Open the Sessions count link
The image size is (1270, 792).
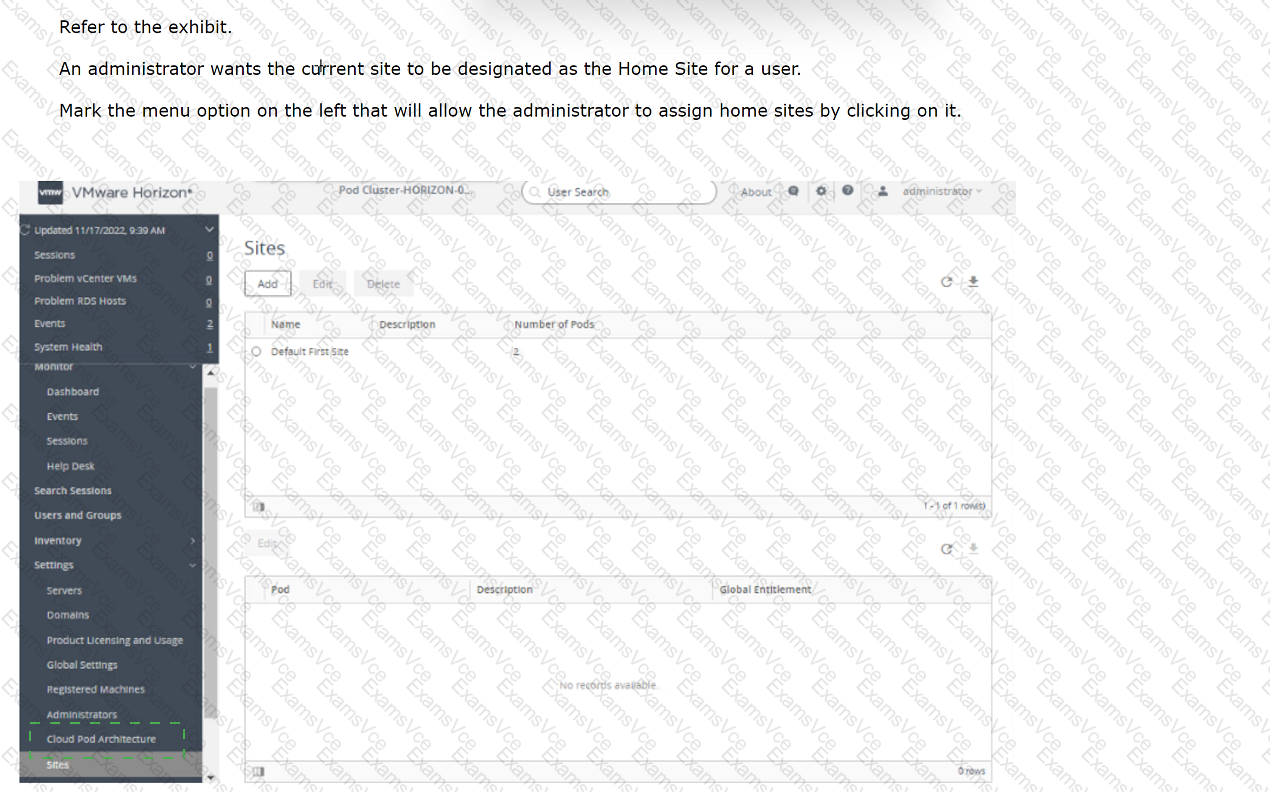point(209,255)
